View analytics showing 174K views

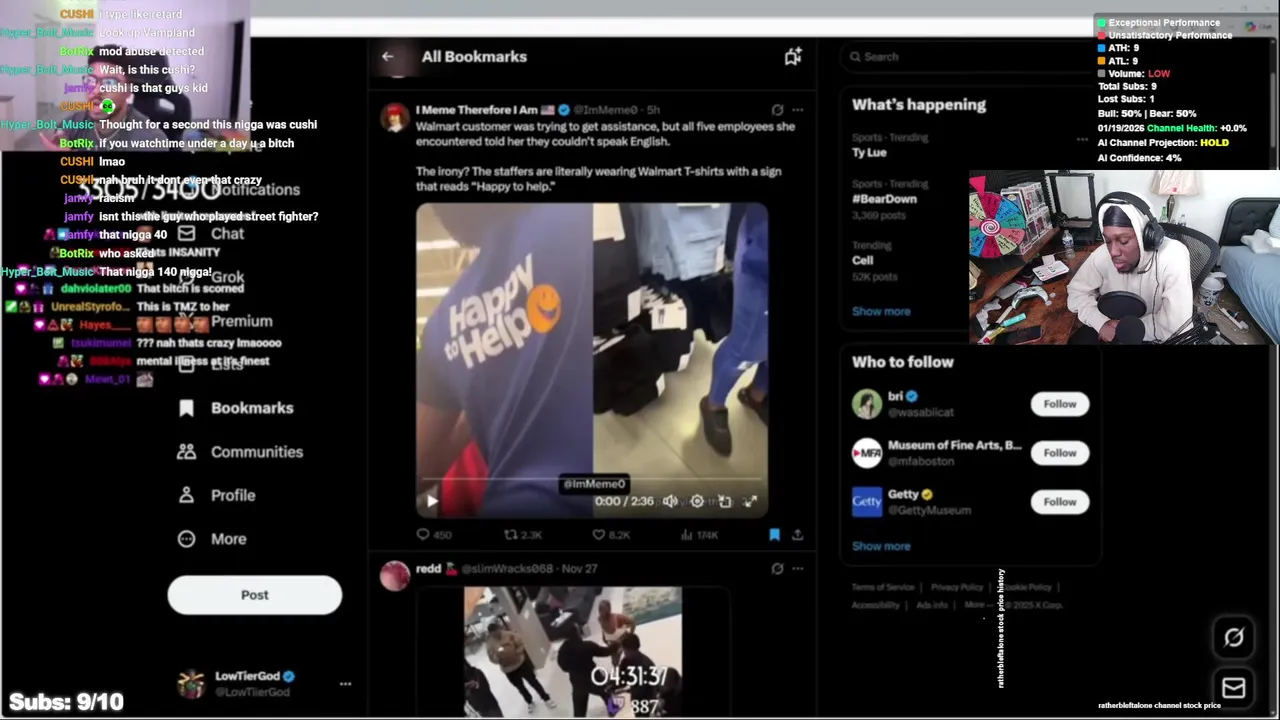click(698, 535)
